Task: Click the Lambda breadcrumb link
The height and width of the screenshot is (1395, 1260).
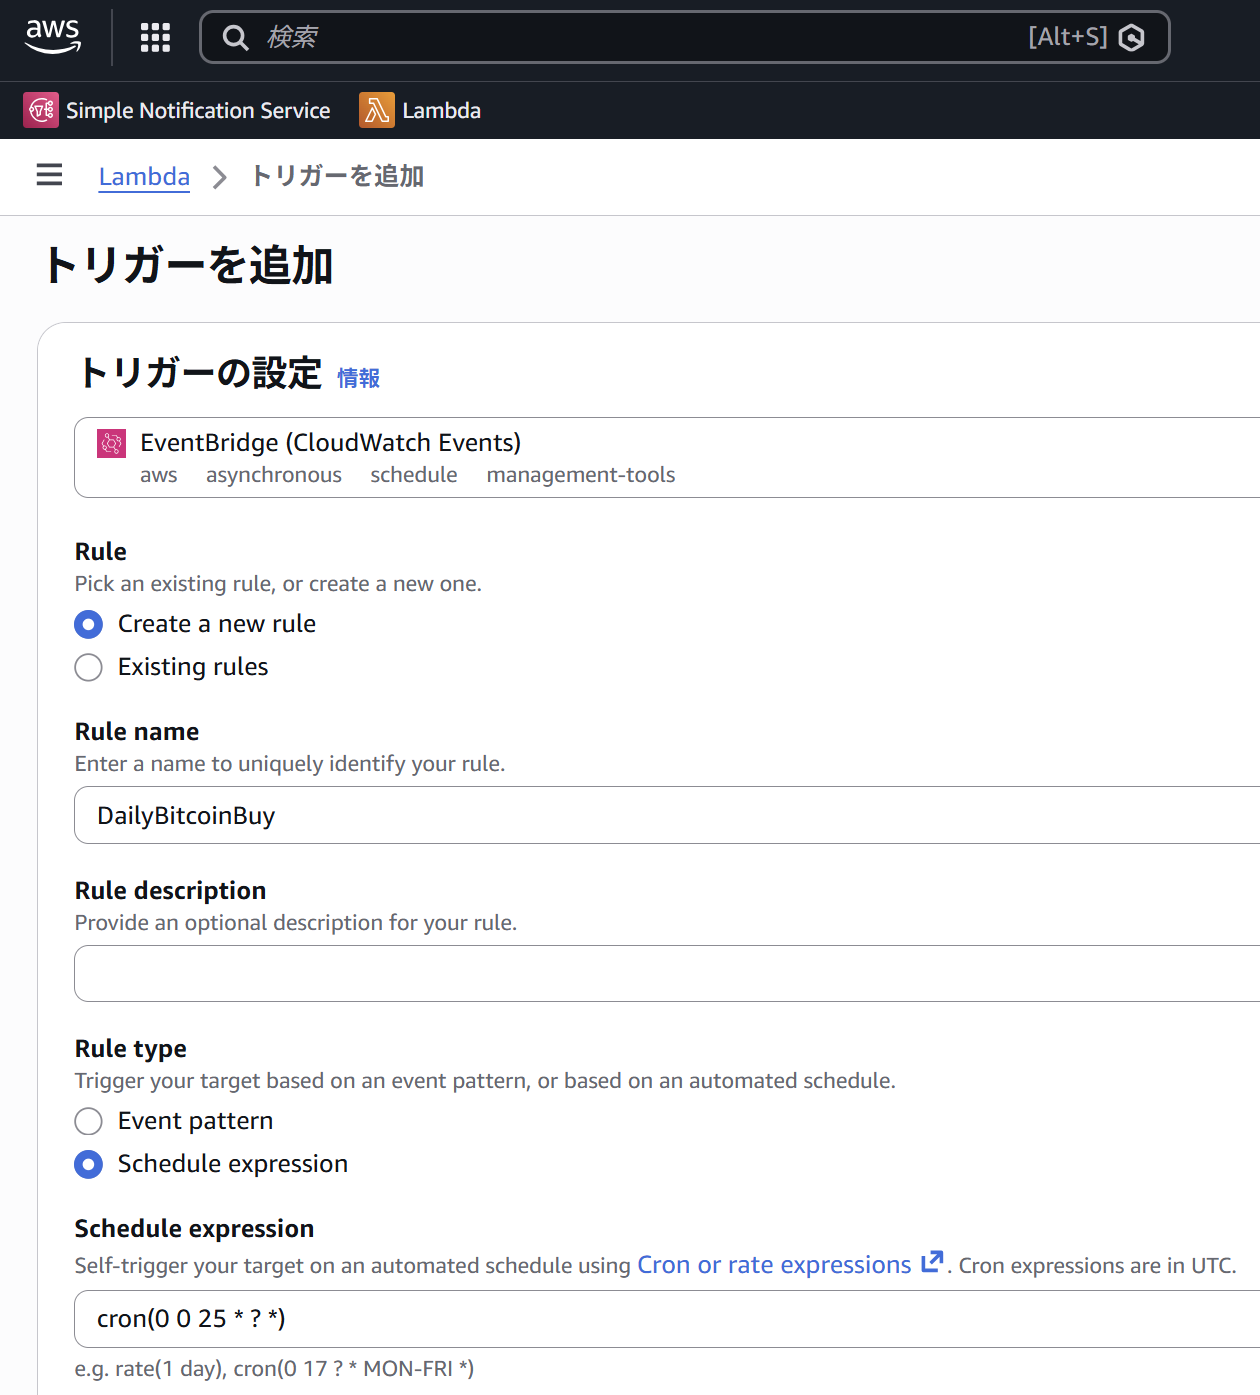Action: point(144,176)
